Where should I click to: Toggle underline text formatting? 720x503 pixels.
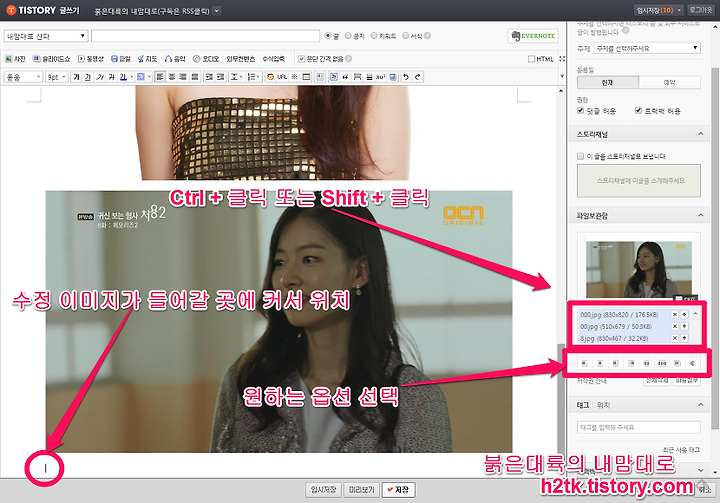(x=88, y=77)
